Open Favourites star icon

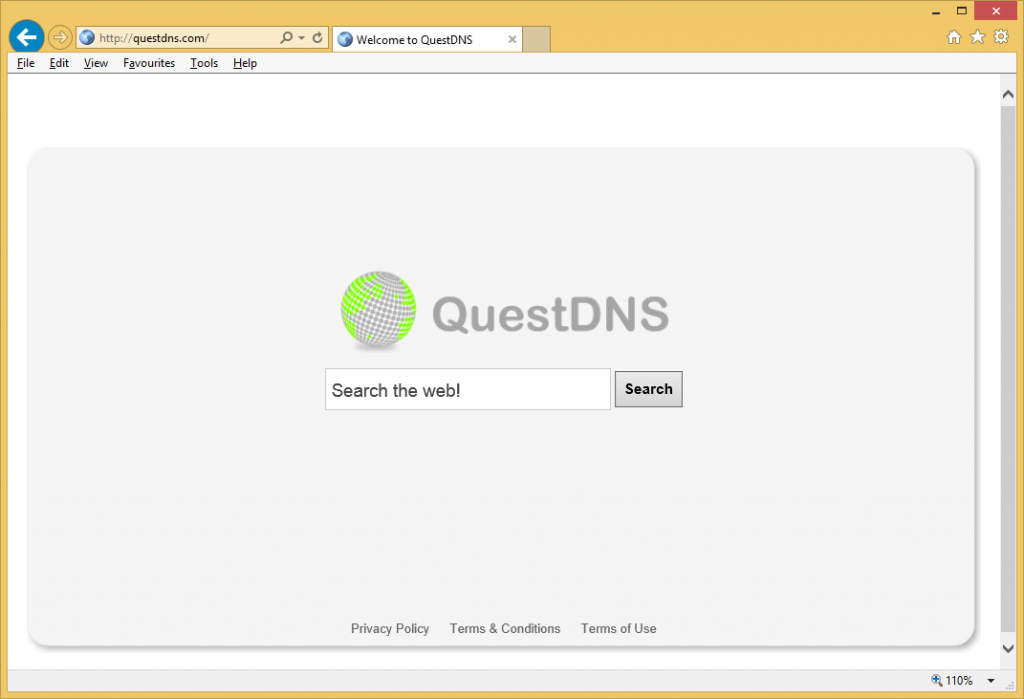point(977,37)
